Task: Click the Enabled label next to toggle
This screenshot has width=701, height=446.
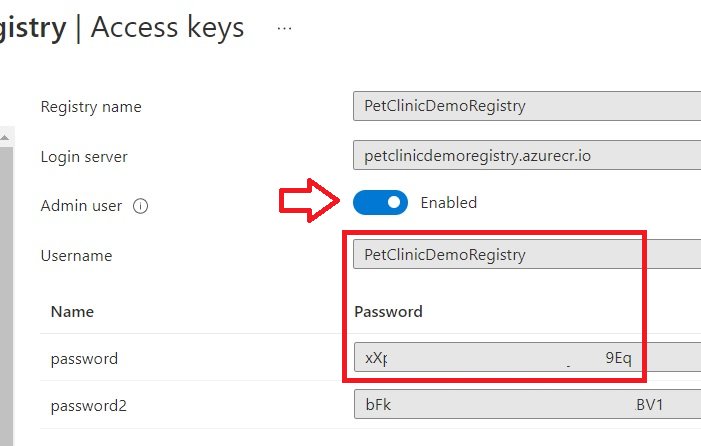Action: [448, 203]
